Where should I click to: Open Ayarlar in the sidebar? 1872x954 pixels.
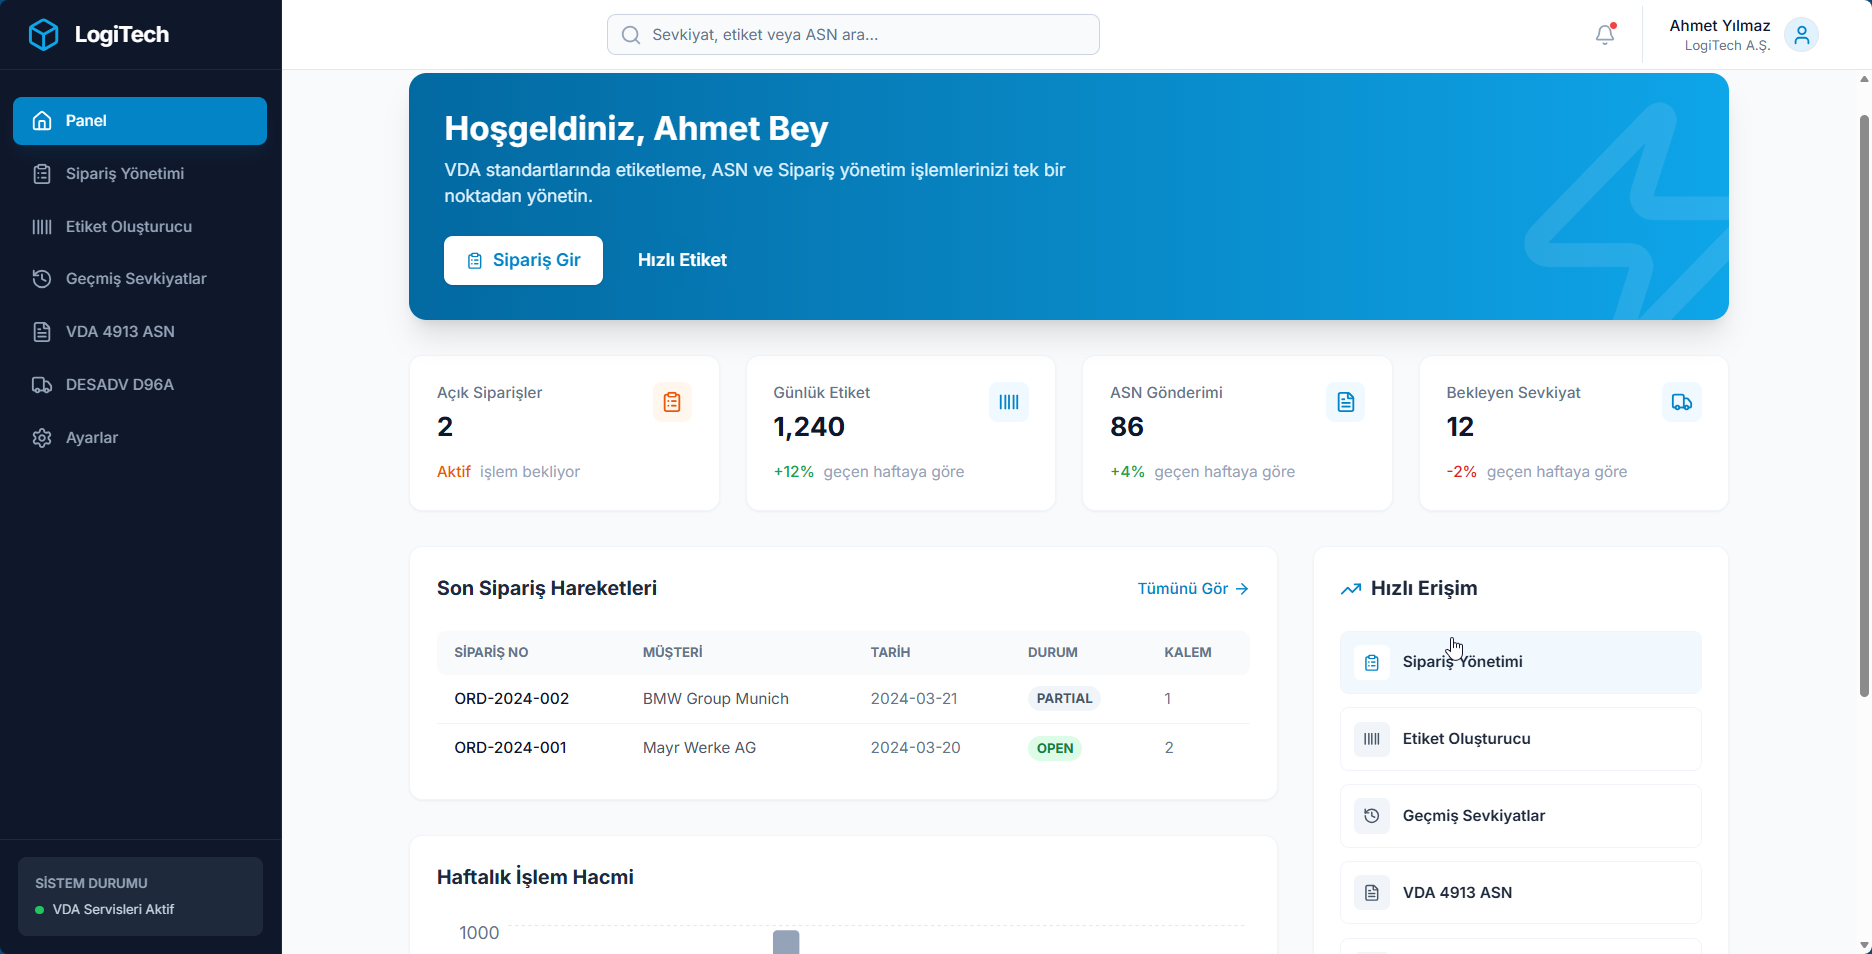140,438
